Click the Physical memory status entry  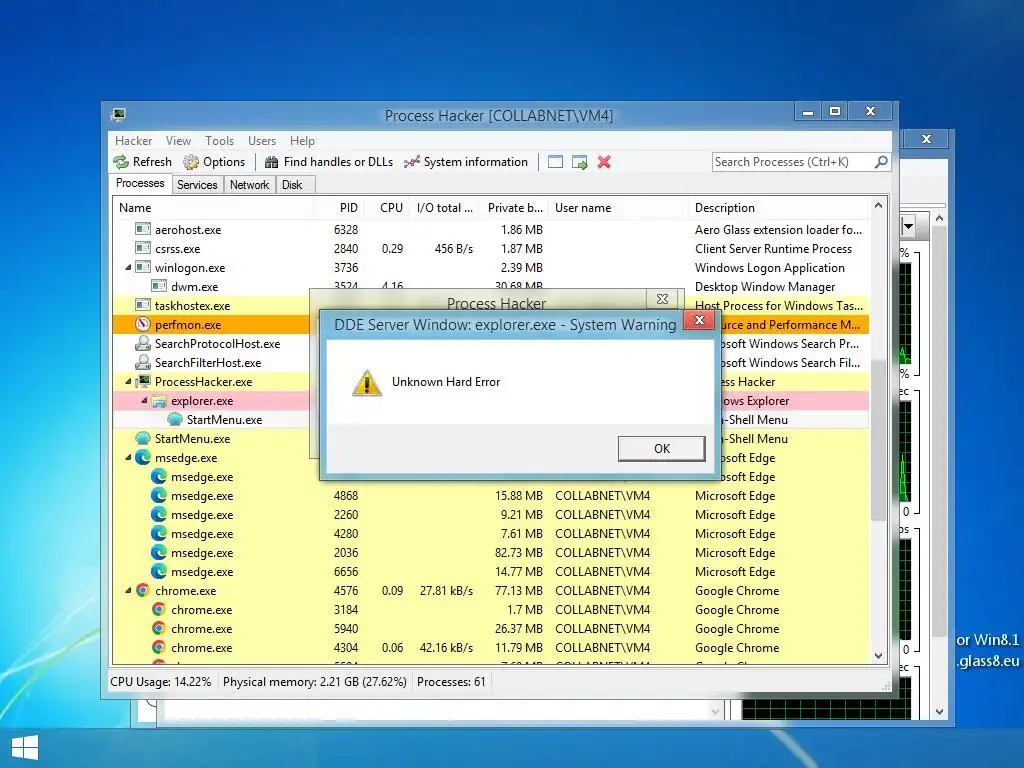tap(315, 682)
